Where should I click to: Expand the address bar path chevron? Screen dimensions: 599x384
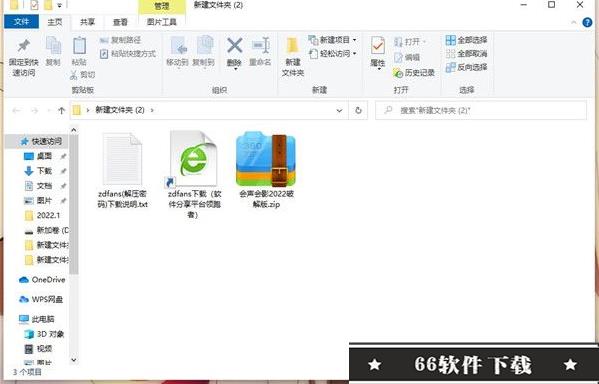[152, 110]
